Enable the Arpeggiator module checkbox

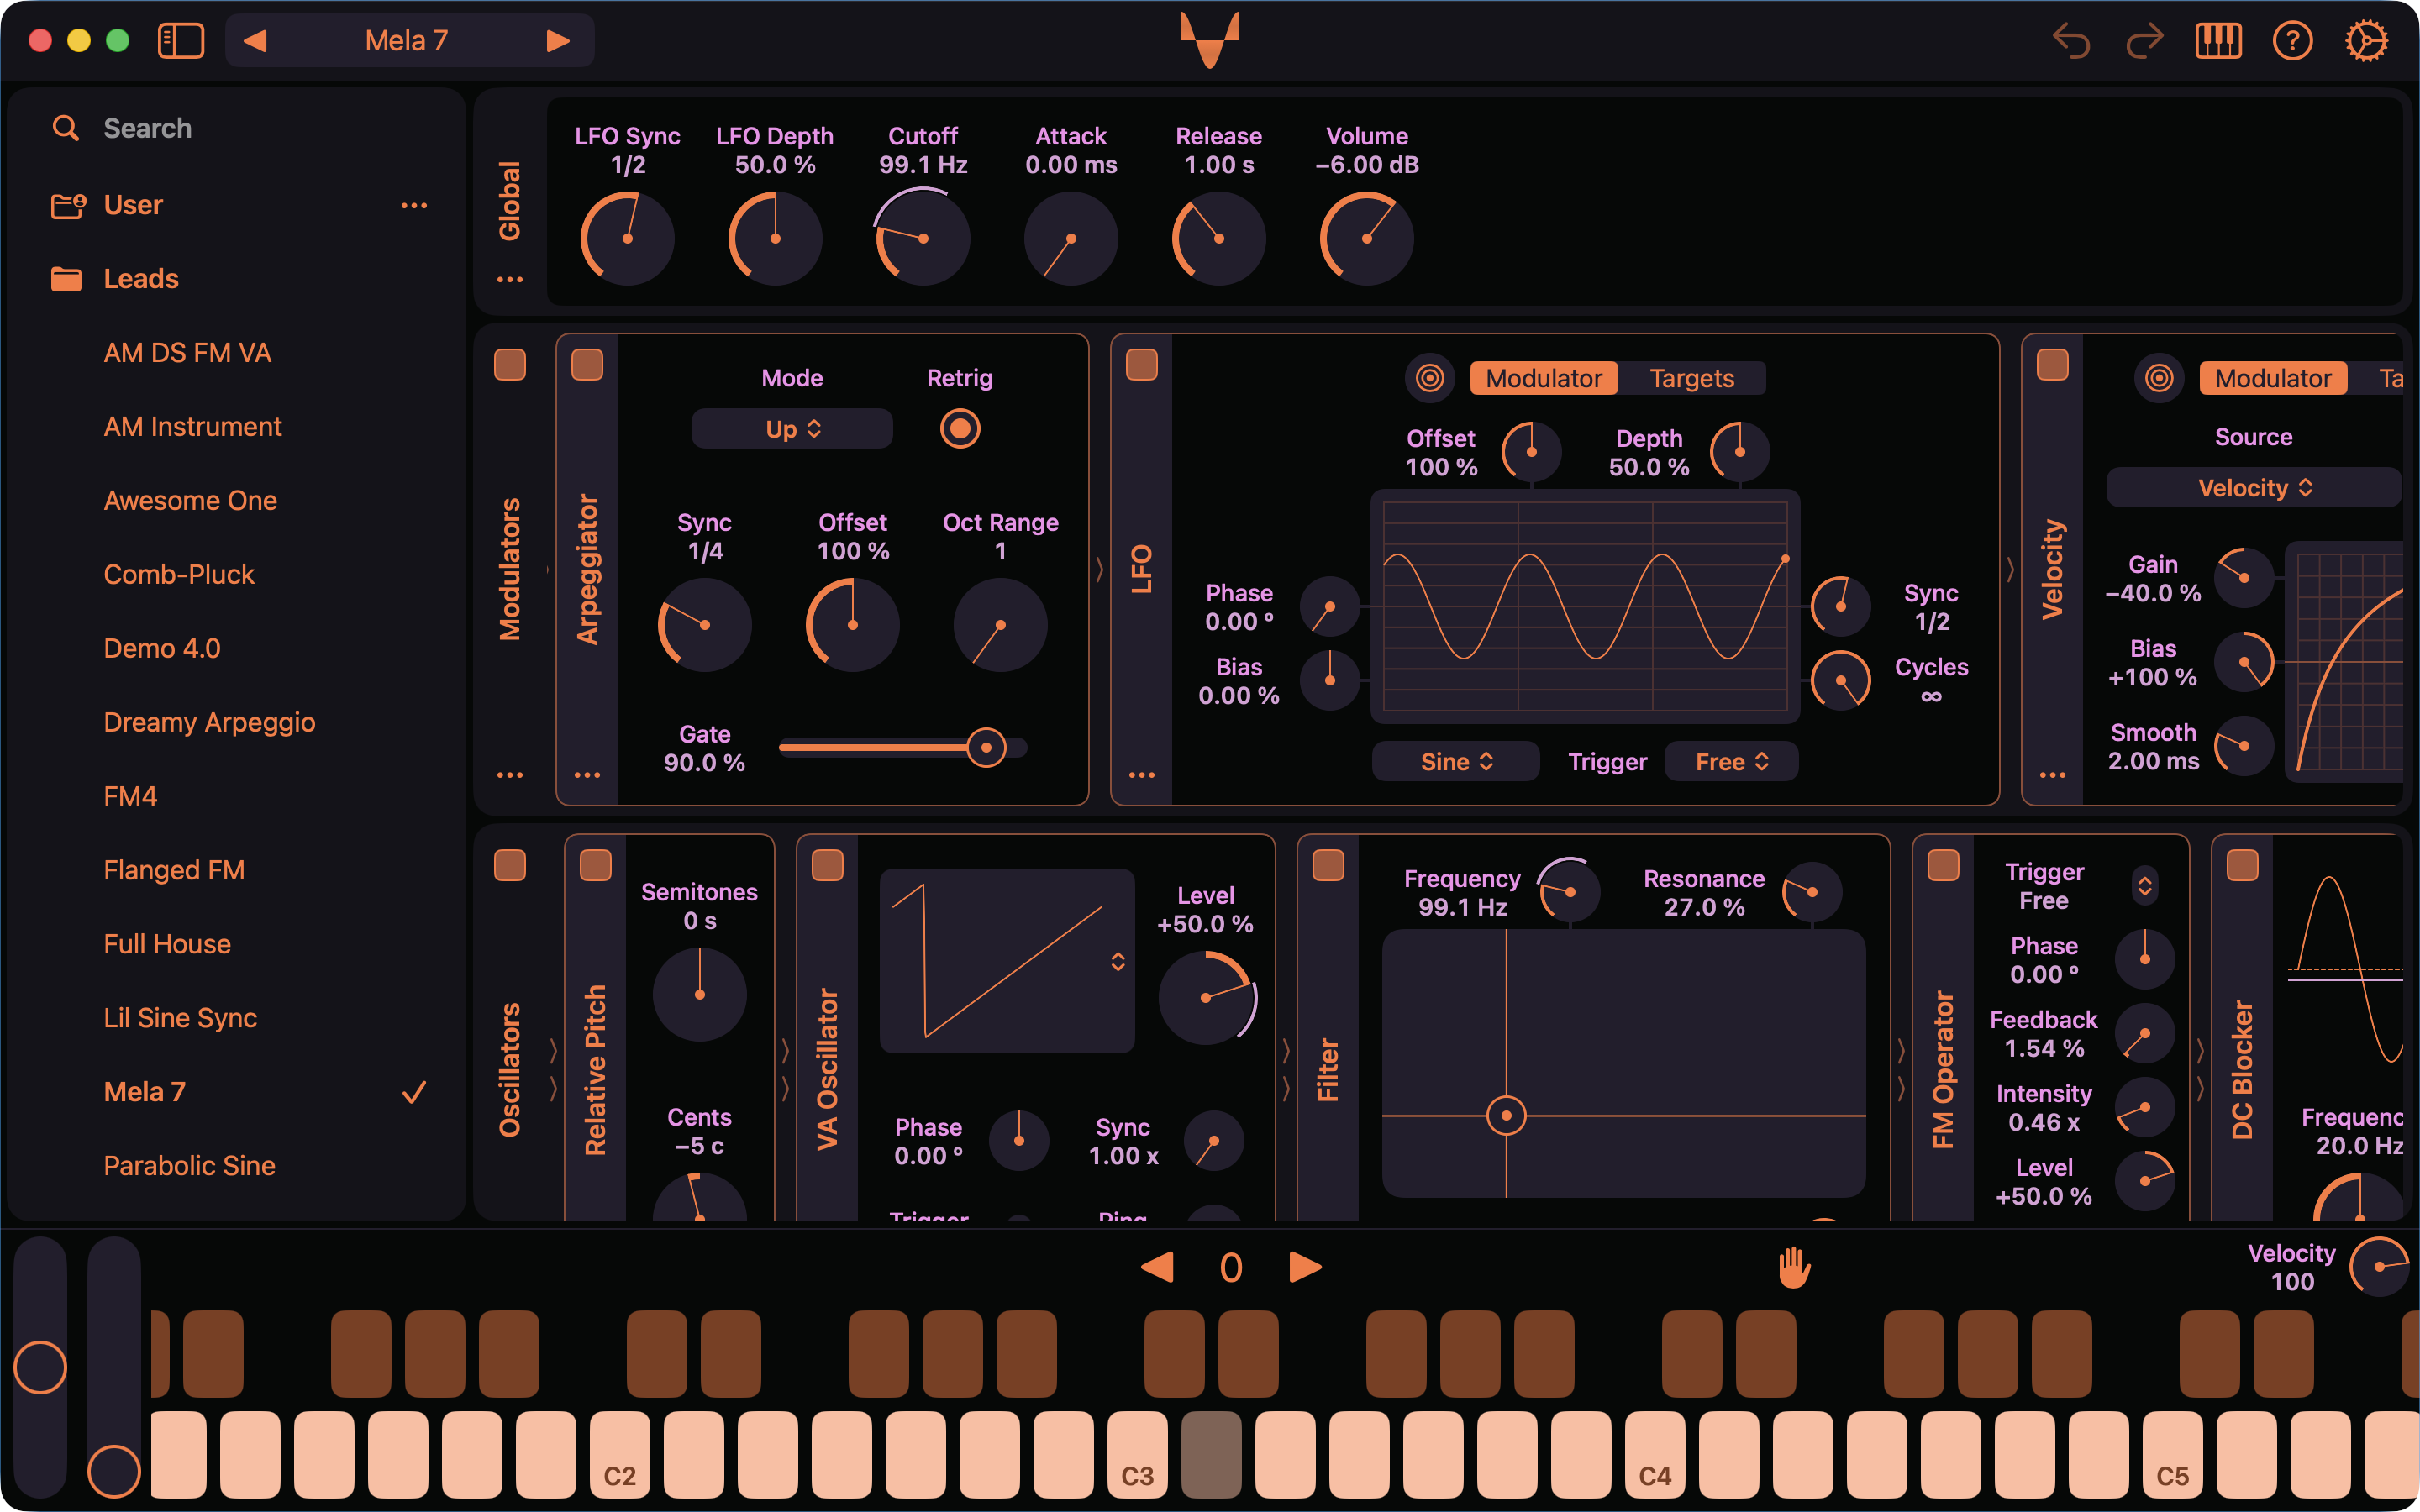pyautogui.click(x=588, y=366)
